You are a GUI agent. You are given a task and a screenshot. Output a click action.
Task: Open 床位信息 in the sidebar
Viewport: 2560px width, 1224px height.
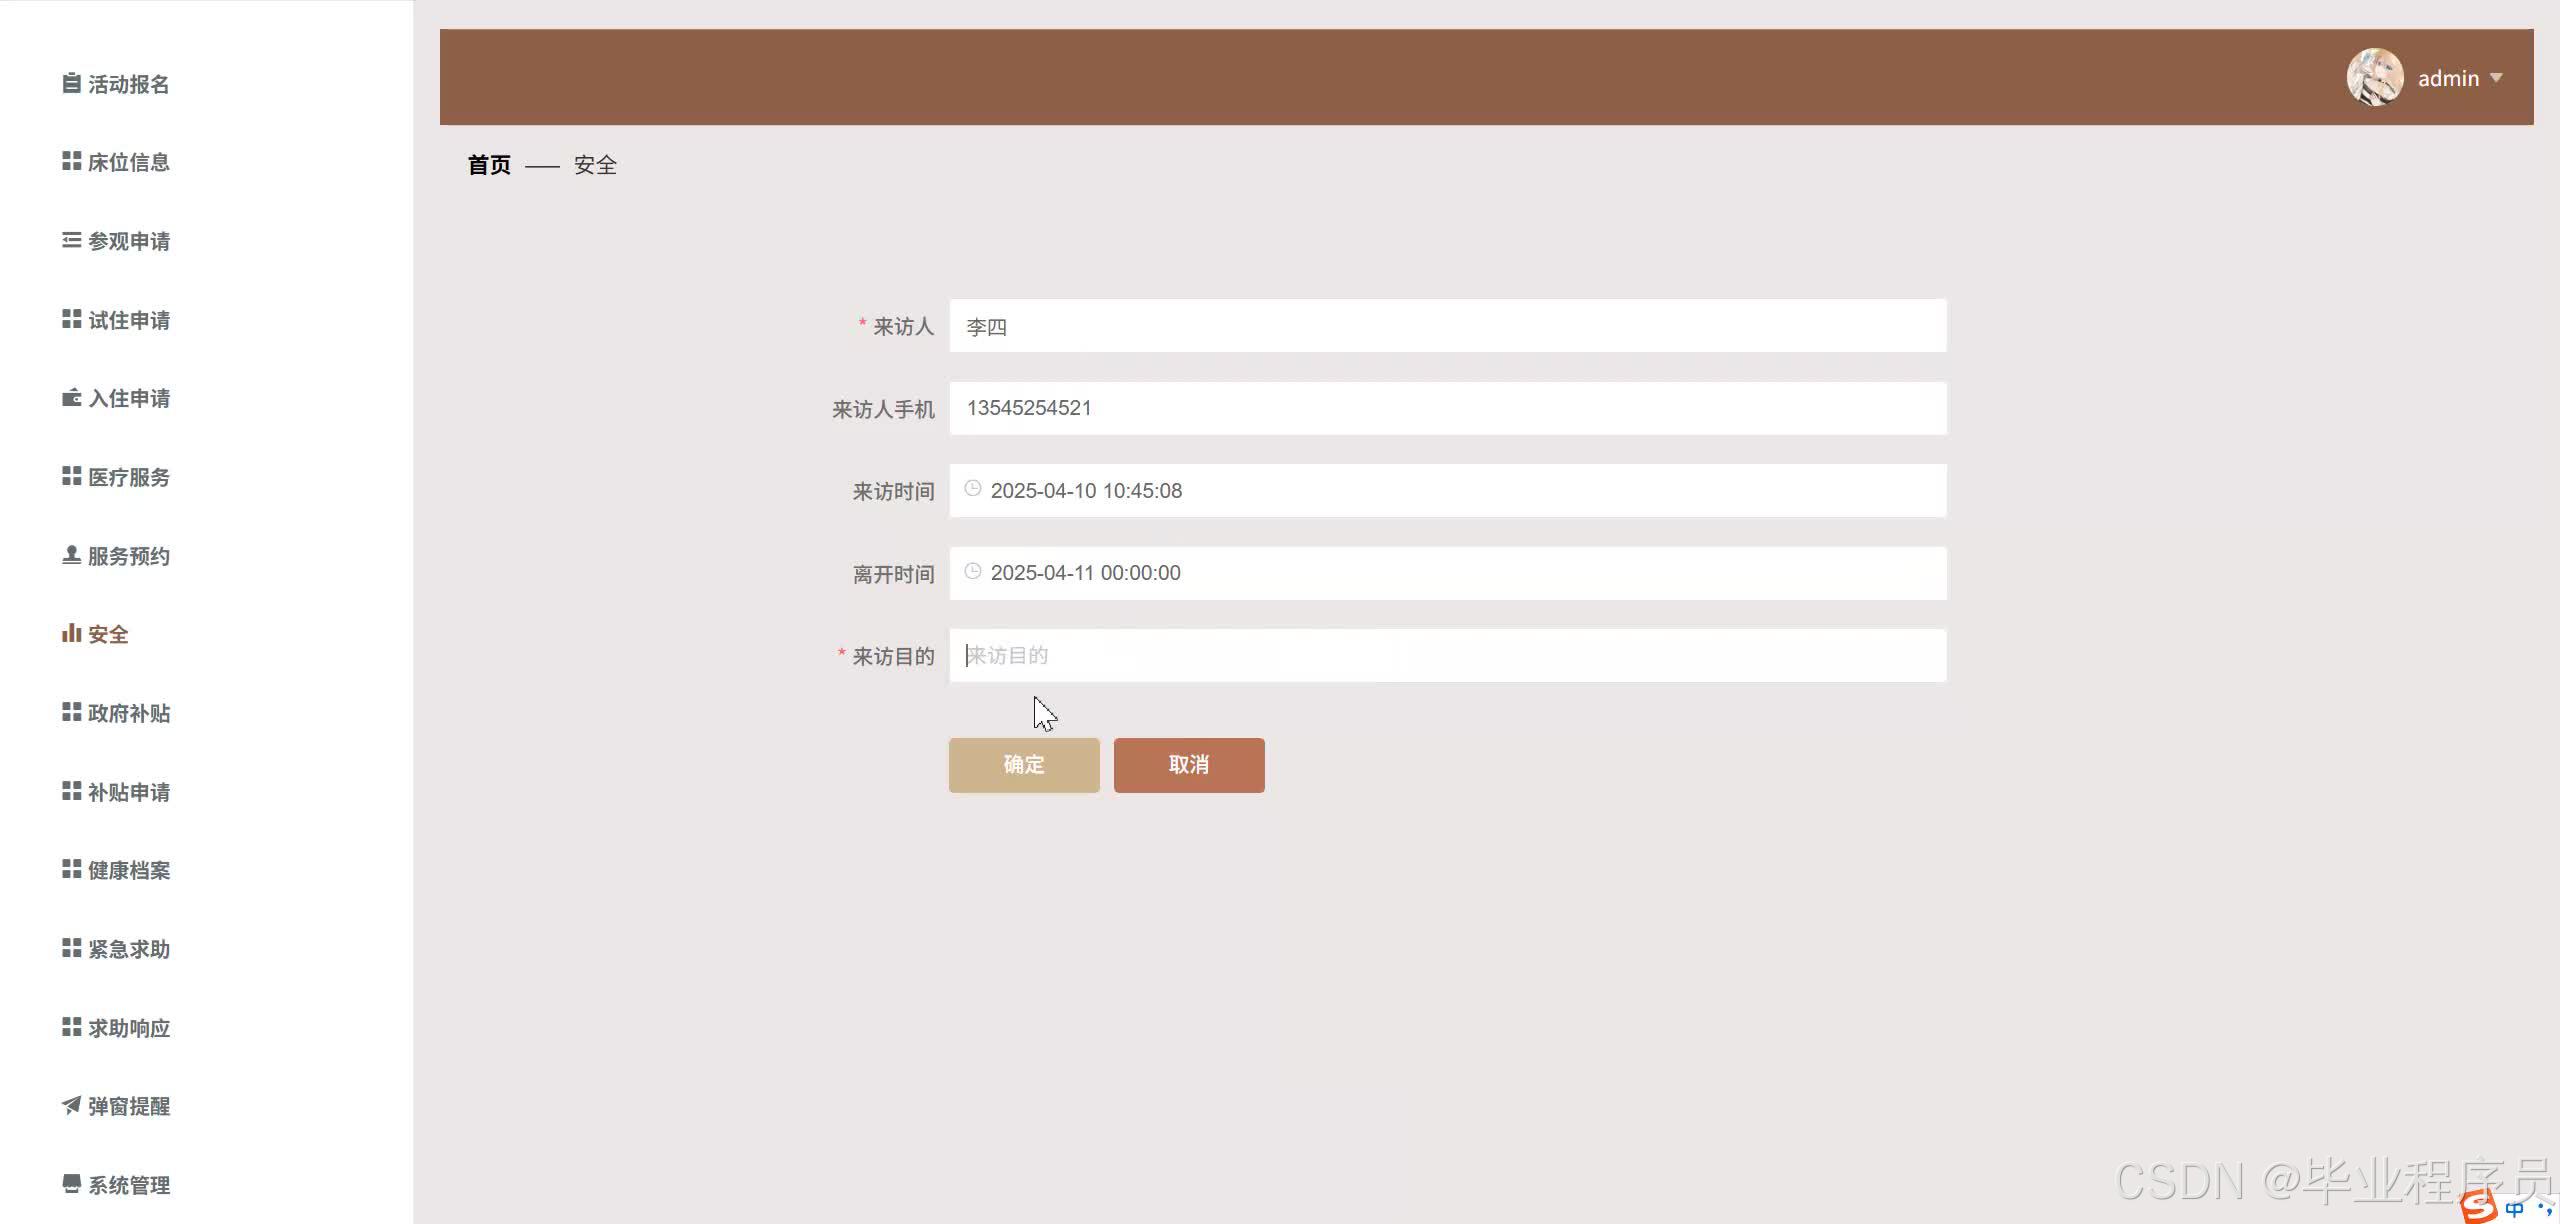click(x=128, y=162)
